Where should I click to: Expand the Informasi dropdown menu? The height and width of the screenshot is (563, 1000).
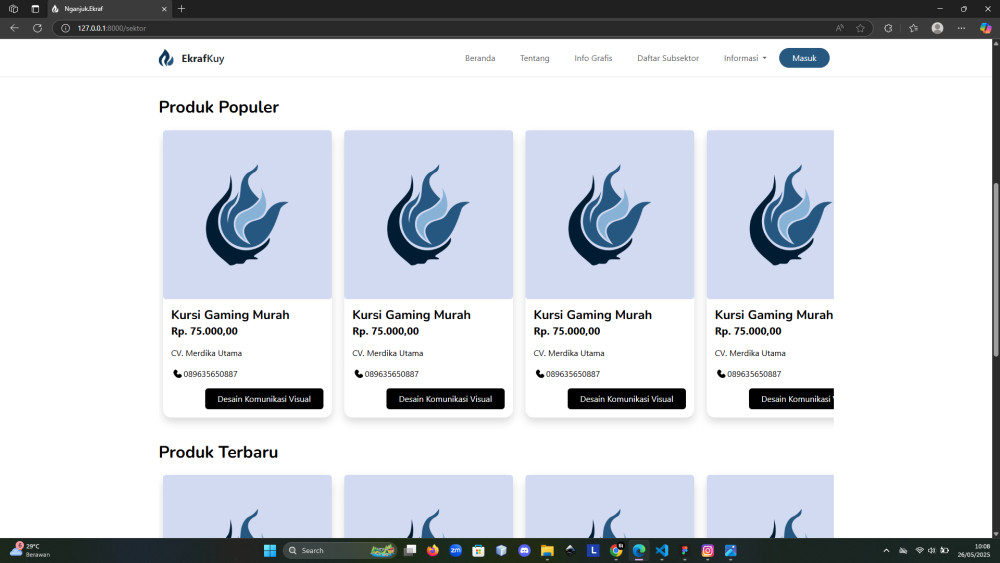[x=745, y=58]
